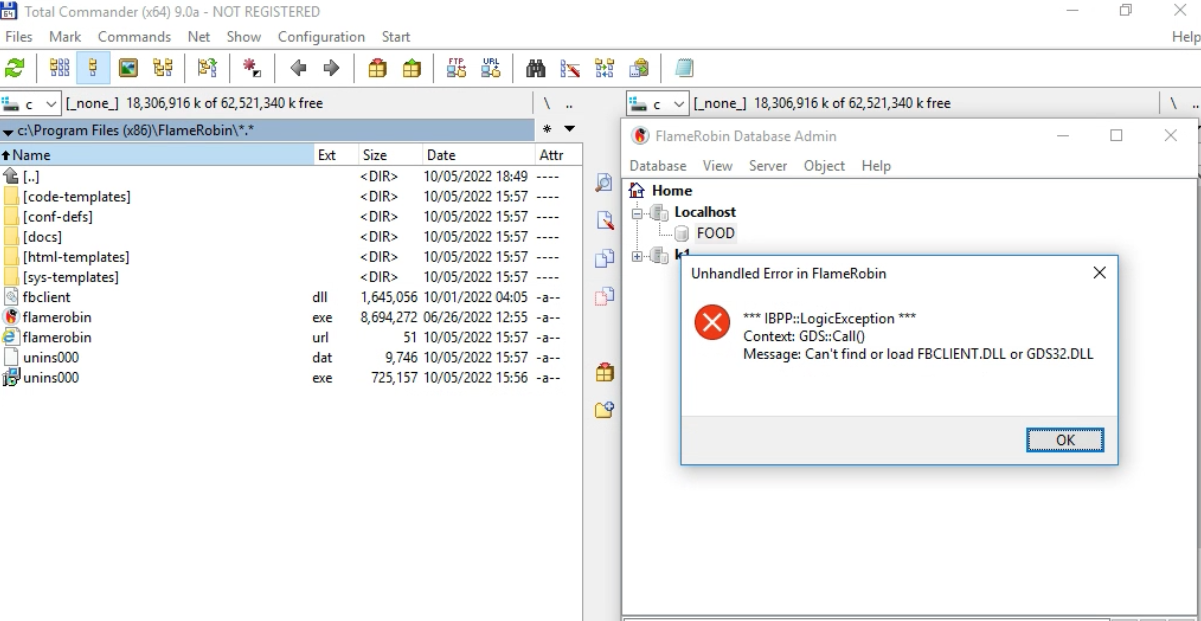Sort the left panel by the Ext column

[x=336, y=155]
